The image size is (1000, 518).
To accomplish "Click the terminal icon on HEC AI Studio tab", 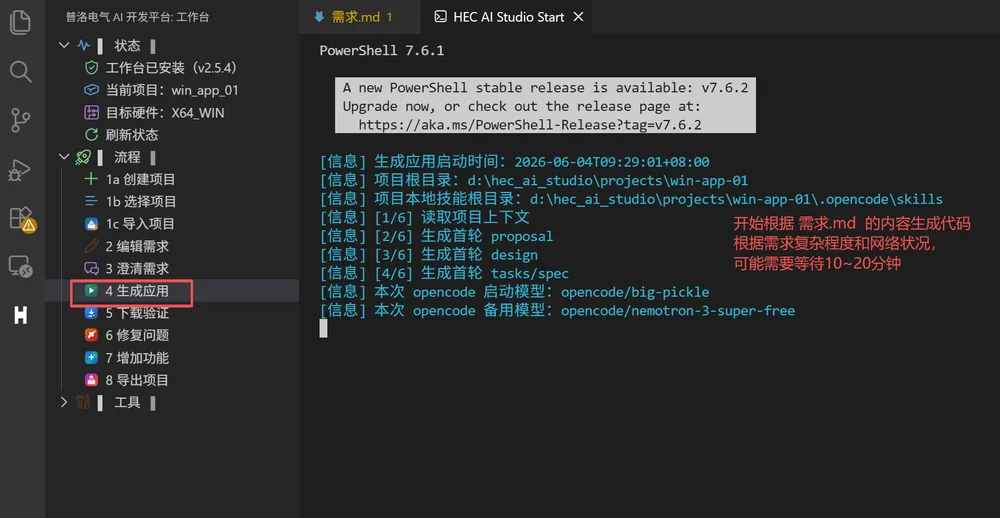I will point(440,17).
